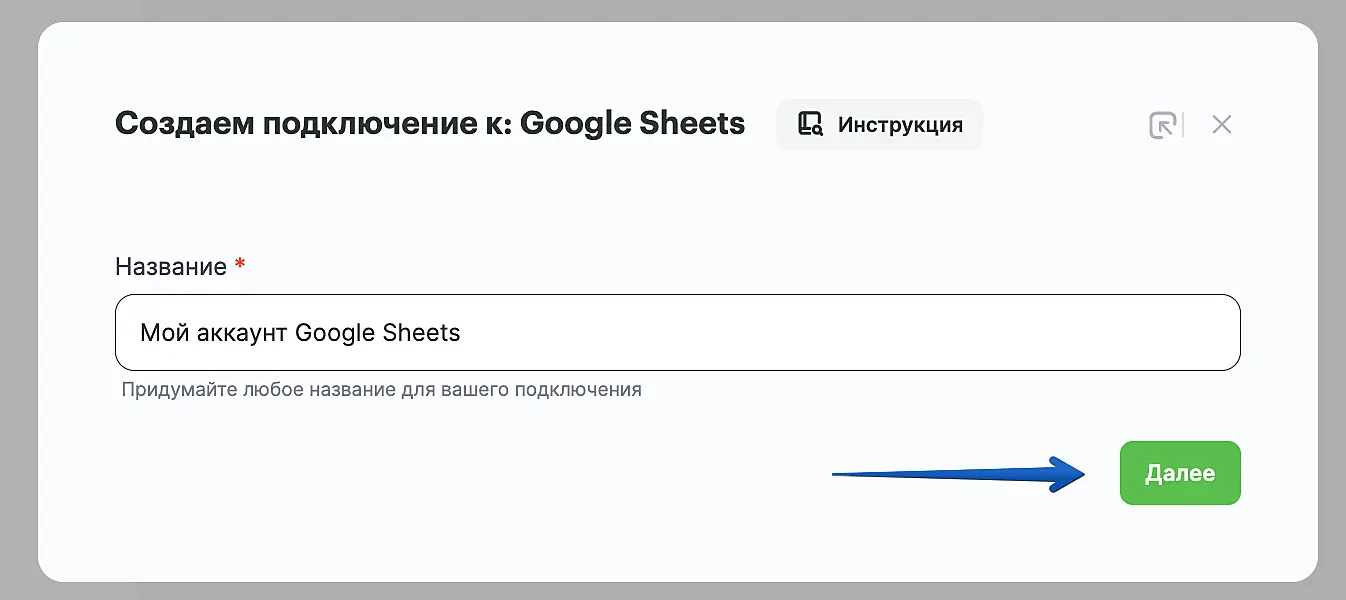1346x600 pixels.
Task: Click the "Название" field label
Action: click(x=171, y=267)
